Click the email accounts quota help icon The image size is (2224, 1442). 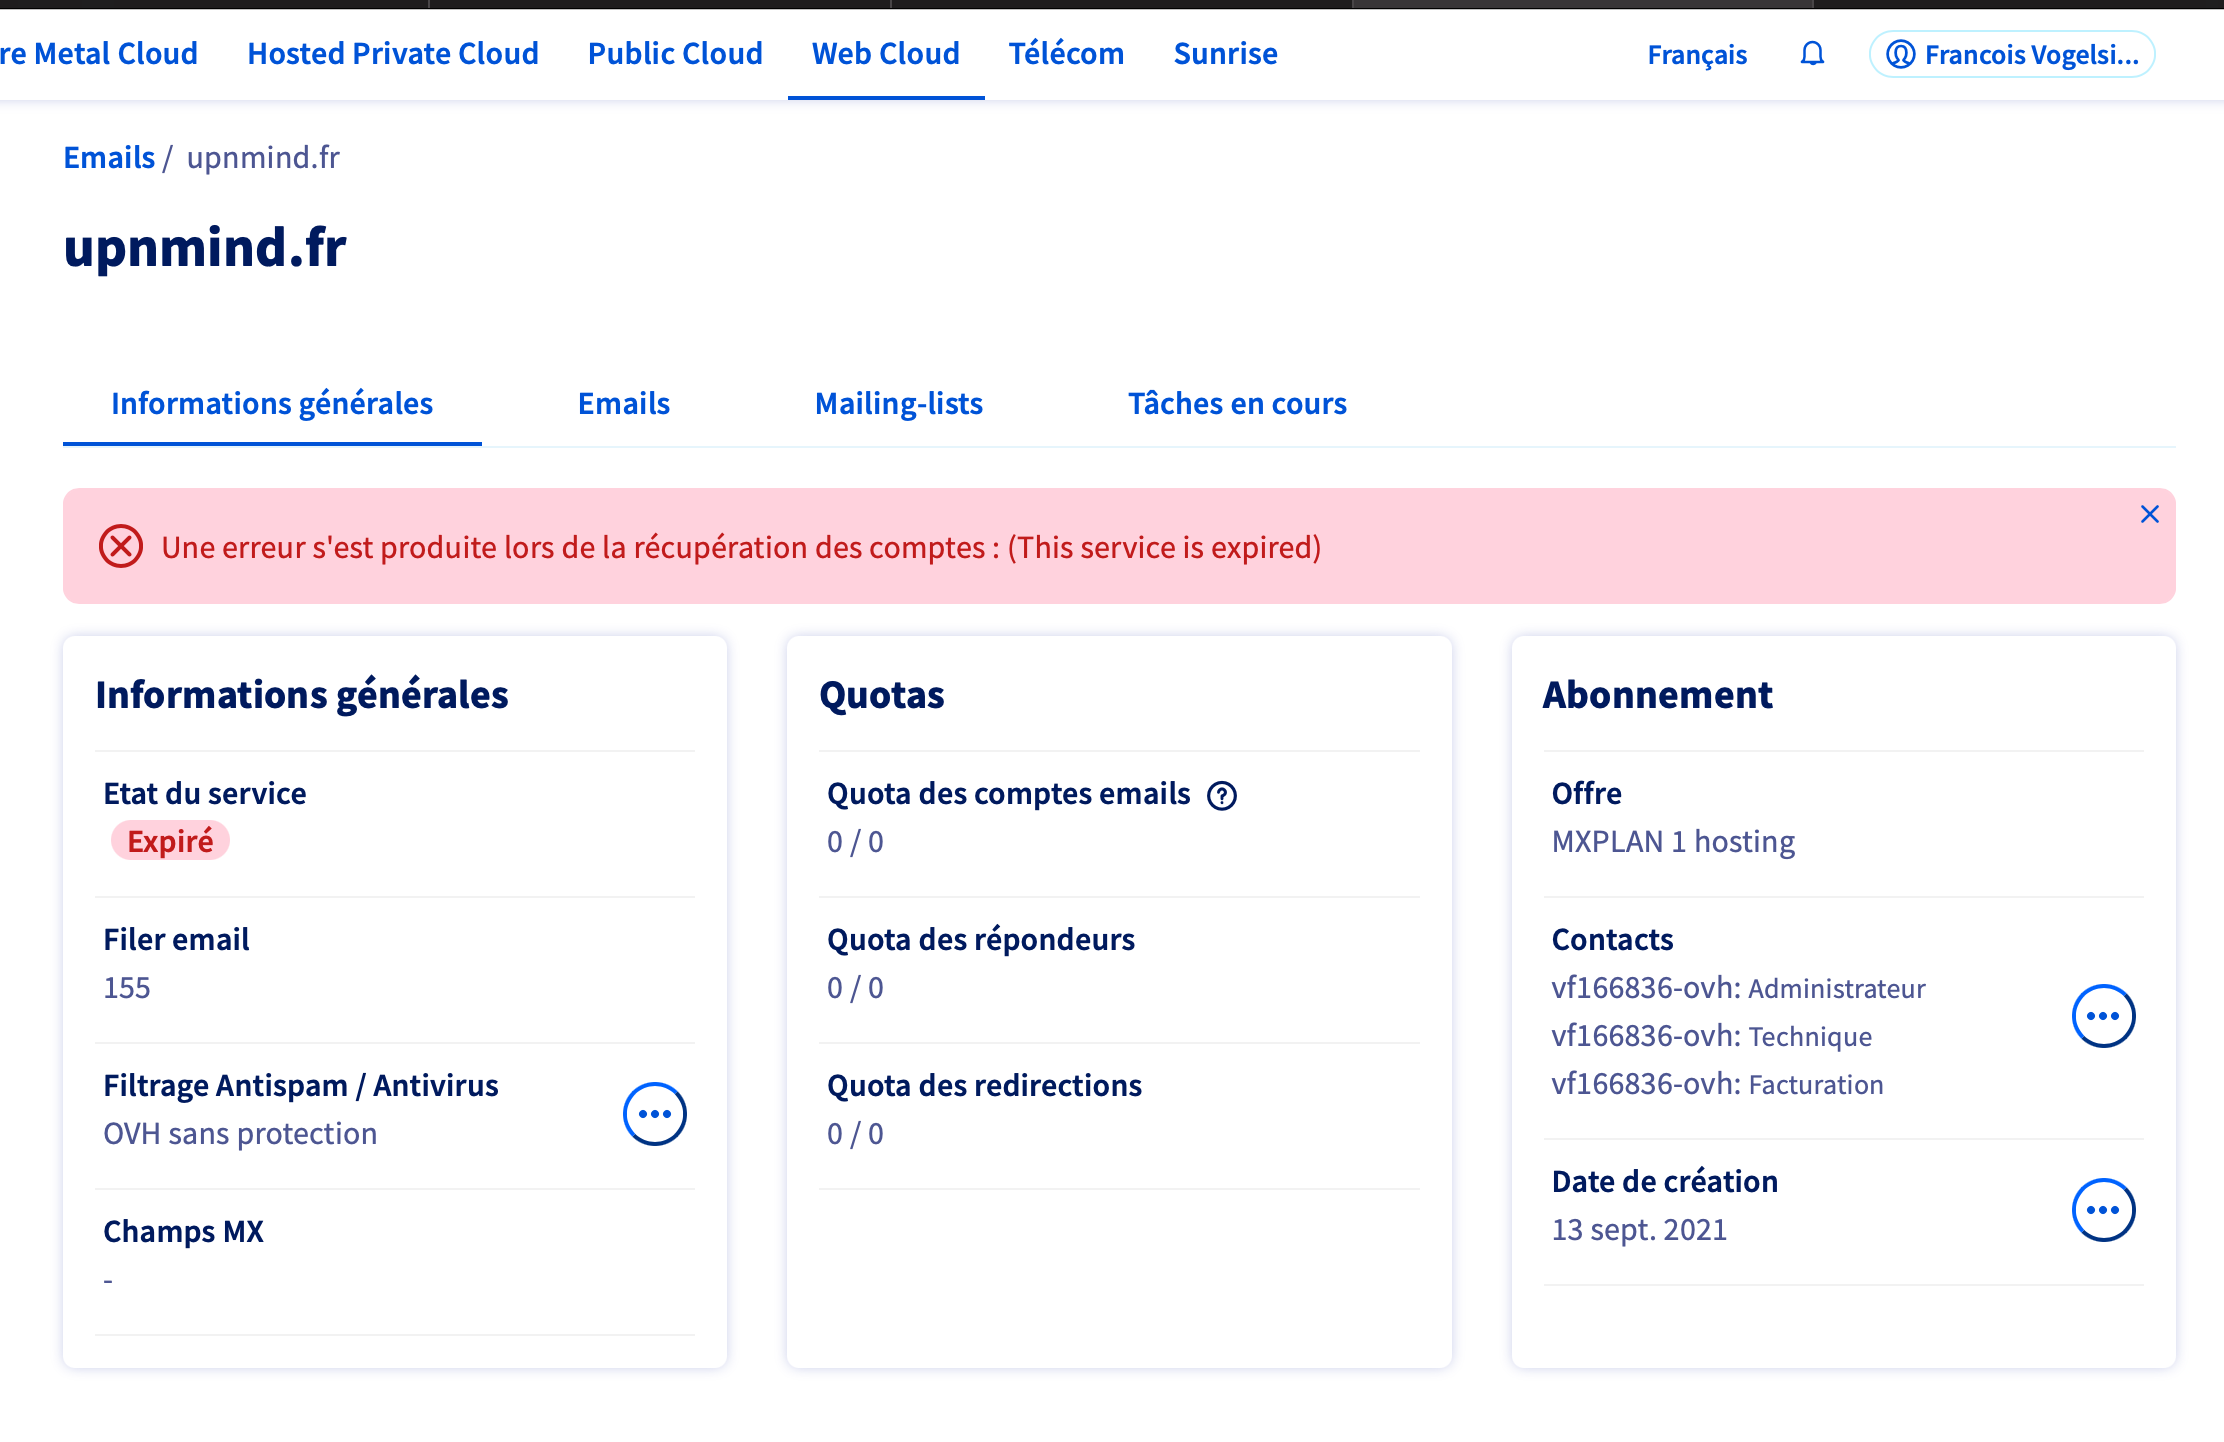[1222, 796]
